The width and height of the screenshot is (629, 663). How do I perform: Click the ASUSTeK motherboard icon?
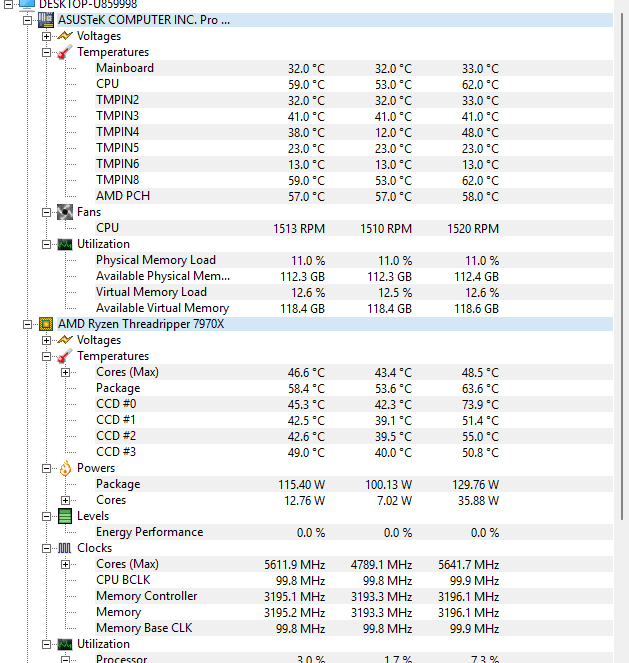tap(46, 20)
